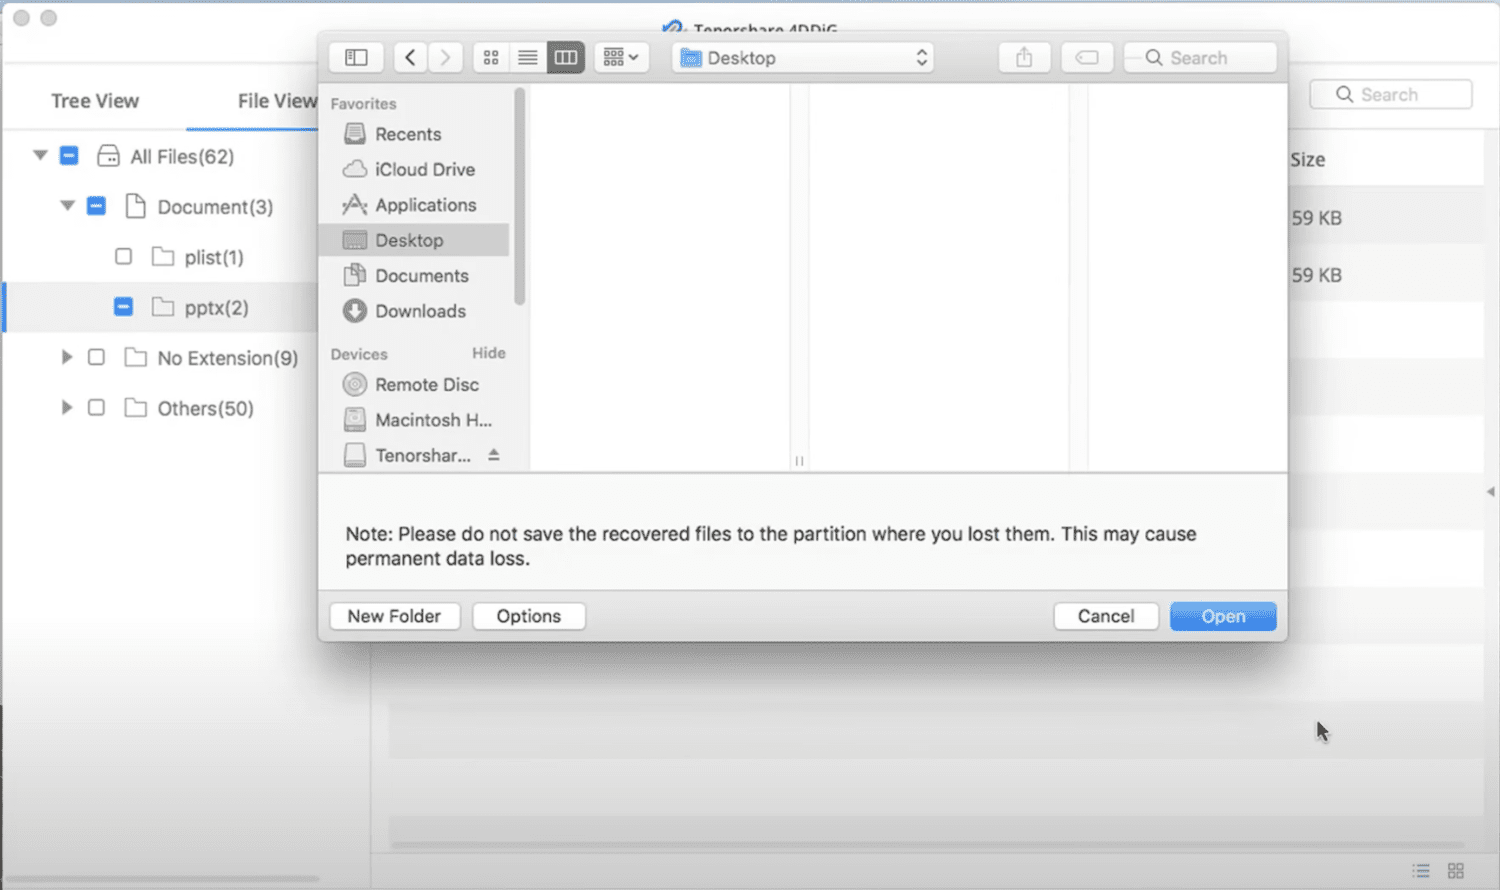This screenshot has height=890, width=1500.
Task: Click the grid view icon at bottom right
Action: click(x=1455, y=871)
